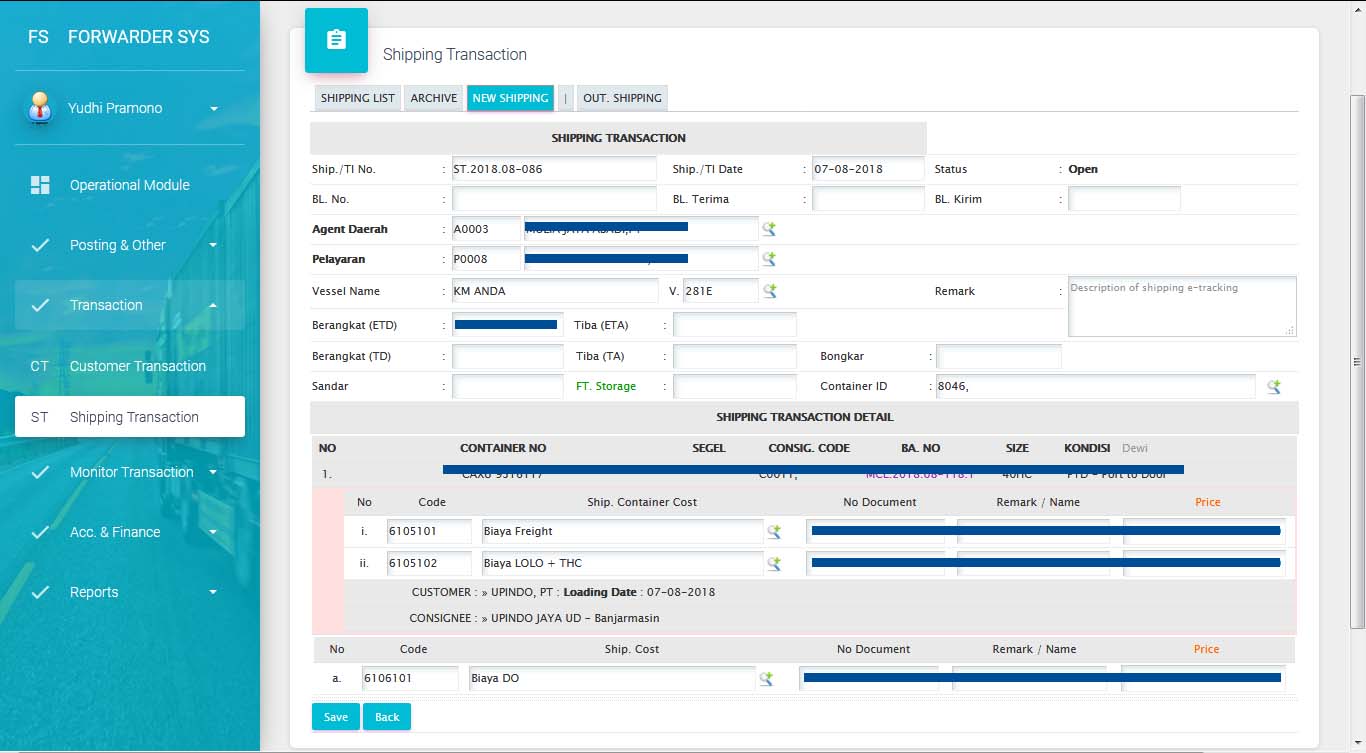Open lookup icon for Biaya Freight row
The height and width of the screenshot is (753, 1366).
773,532
